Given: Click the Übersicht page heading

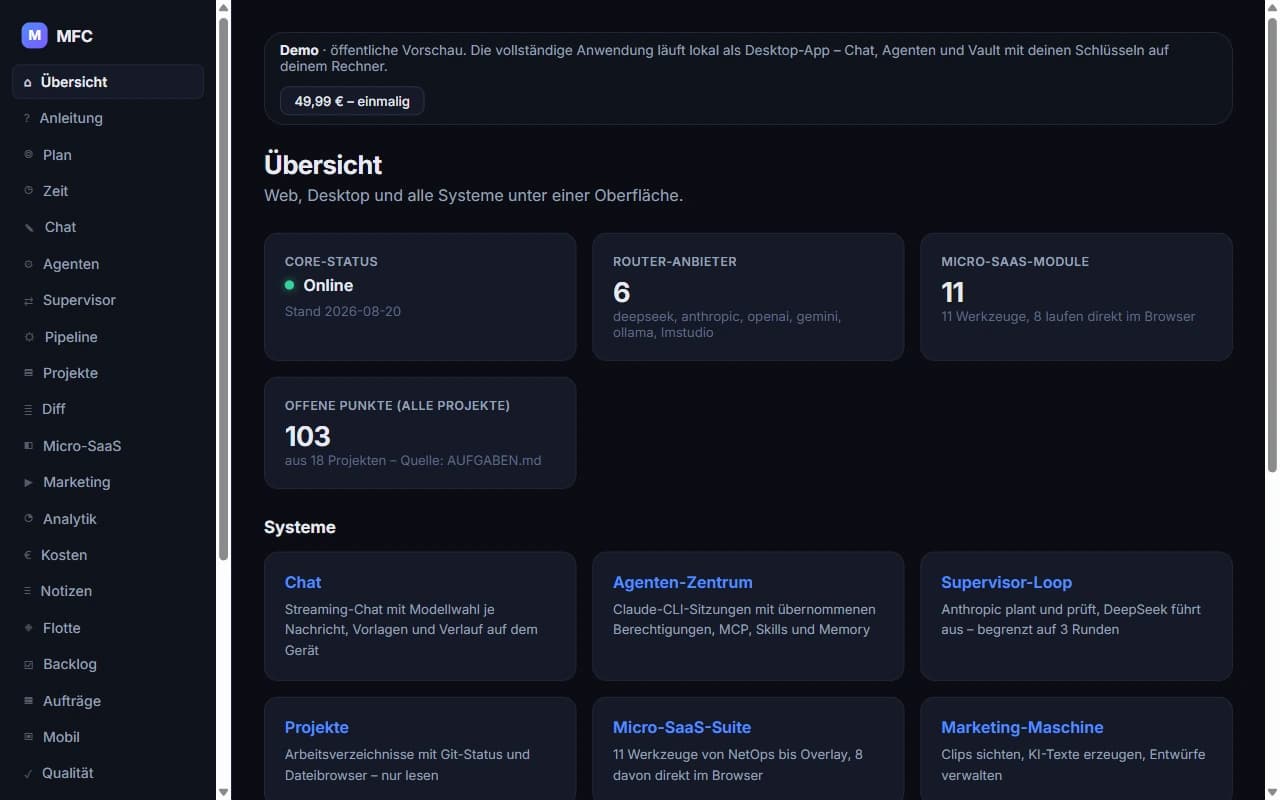Looking at the screenshot, I should pos(323,164).
